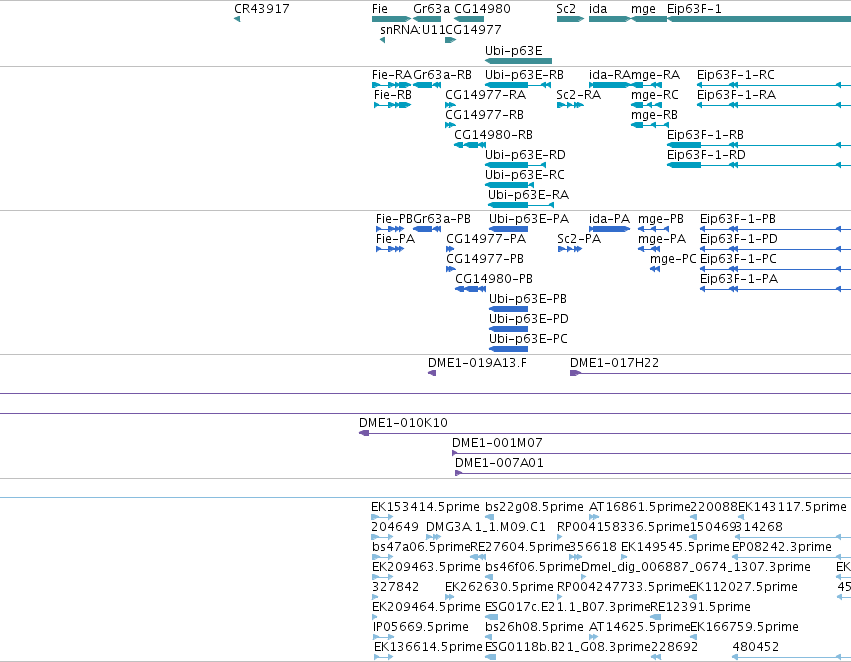Click the CG14977 gene label
This screenshot has height=662, width=851.
point(473,29)
